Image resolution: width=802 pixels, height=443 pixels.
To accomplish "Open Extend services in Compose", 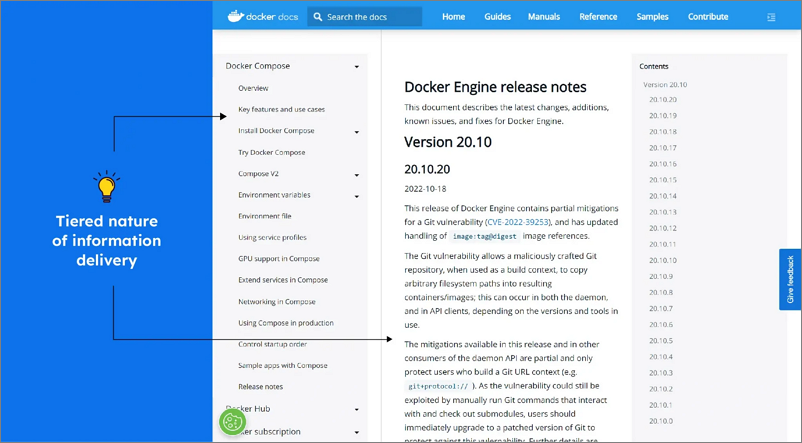I will tap(283, 280).
